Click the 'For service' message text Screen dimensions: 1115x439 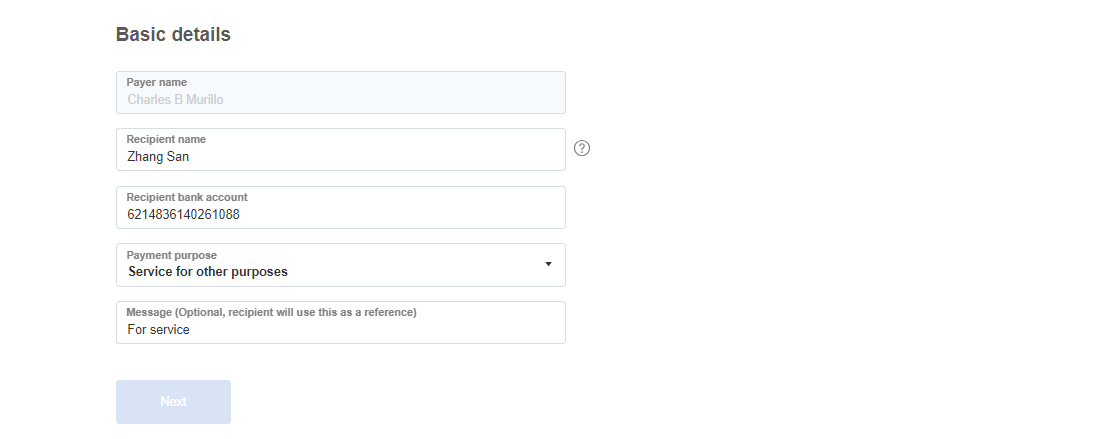point(159,329)
